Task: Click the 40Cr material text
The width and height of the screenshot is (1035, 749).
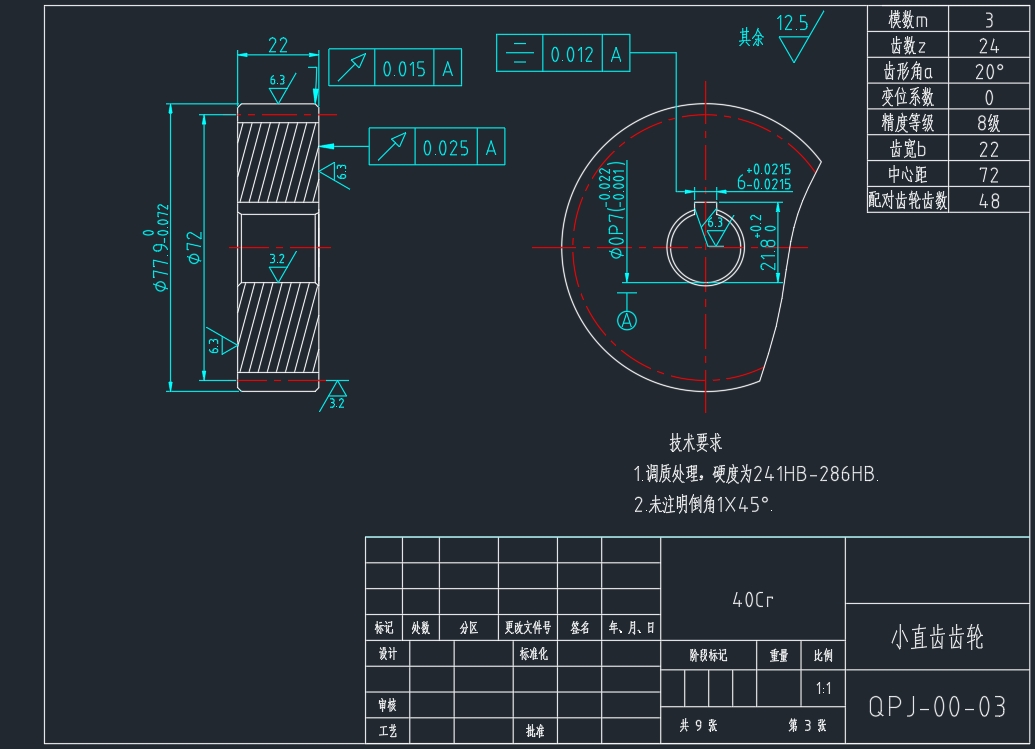Action: [752, 599]
